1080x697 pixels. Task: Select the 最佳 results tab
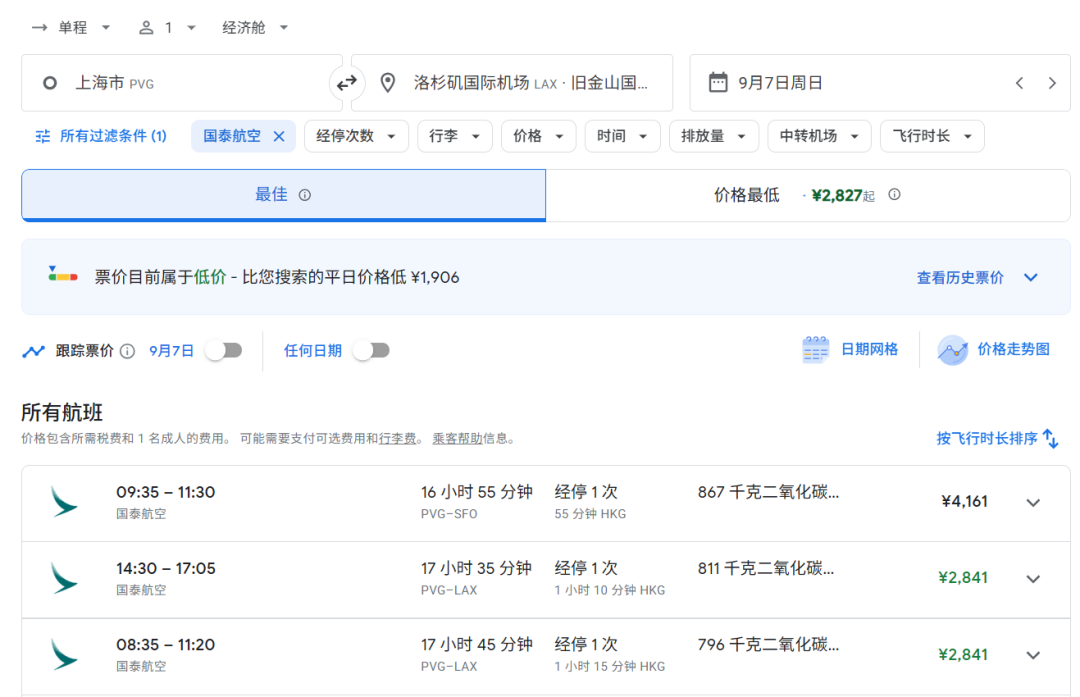click(271, 195)
